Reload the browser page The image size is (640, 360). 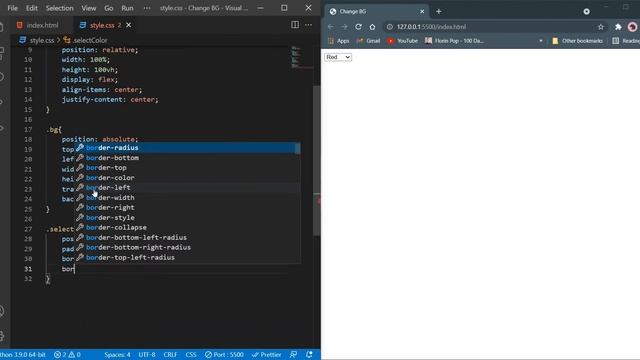[x=358, y=27]
